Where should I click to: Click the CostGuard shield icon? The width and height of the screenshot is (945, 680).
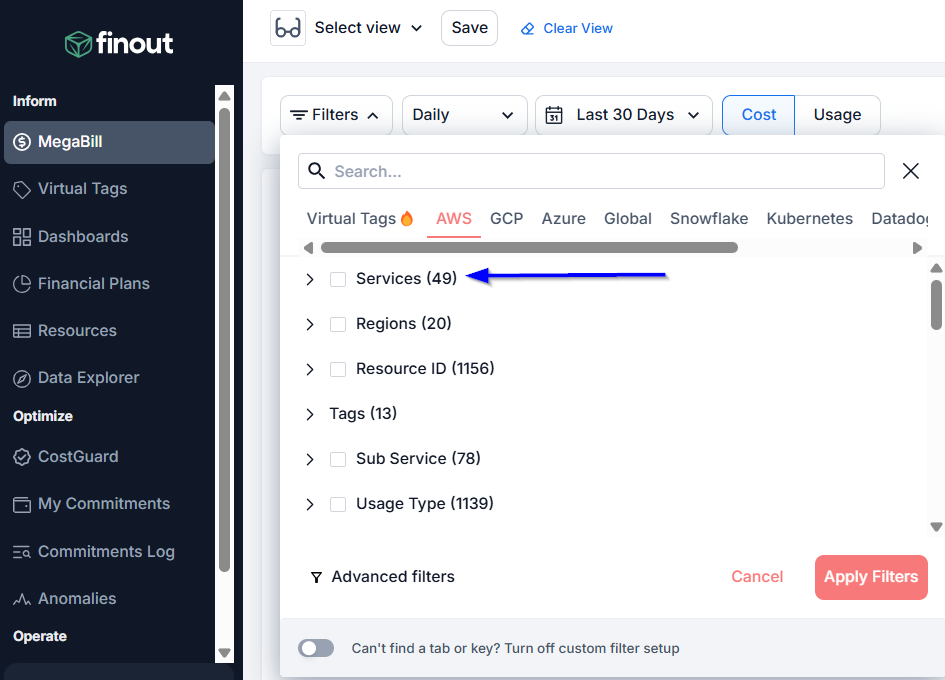pyautogui.click(x=22, y=457)
